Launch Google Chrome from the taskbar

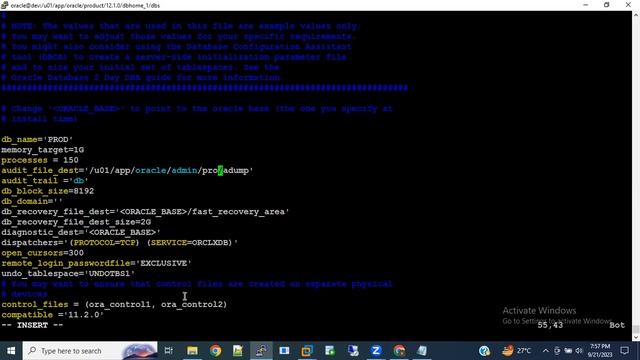[x=216, y=351]
